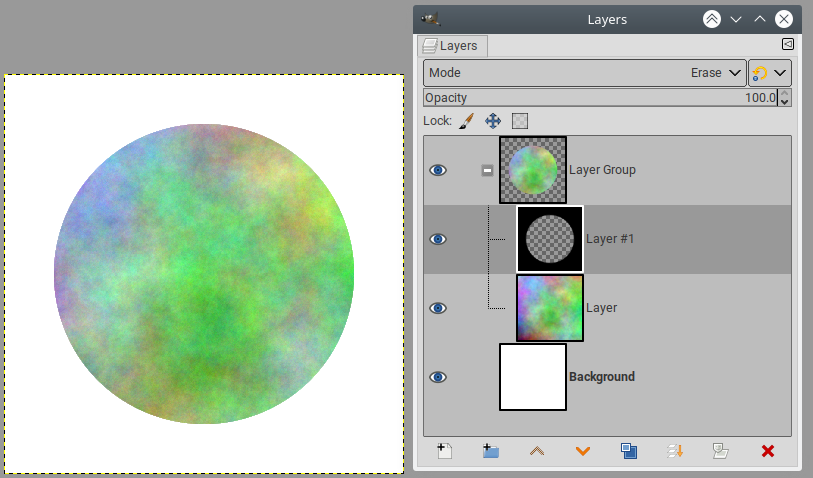Raise the selected layer one step
Viewport: 813px width, 478px height.
click(537, 451)
